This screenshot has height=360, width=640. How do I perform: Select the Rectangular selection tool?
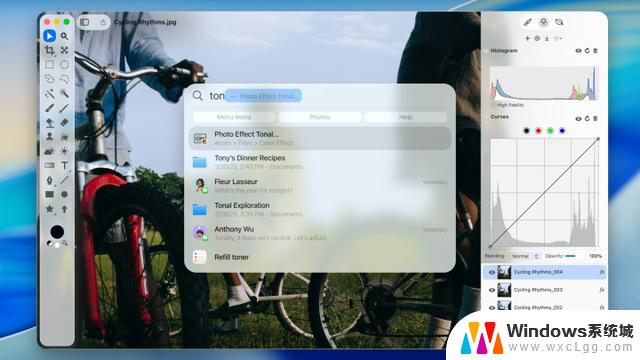[x=49, y=64]
